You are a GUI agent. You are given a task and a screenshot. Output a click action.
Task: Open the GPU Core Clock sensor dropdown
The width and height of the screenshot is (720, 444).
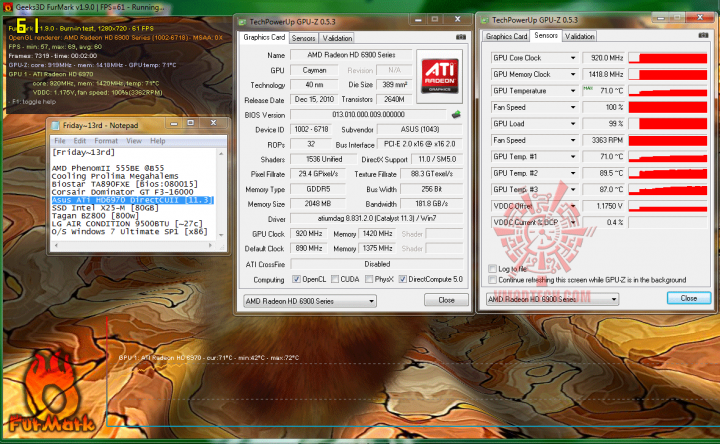click(x=573, y=58)
